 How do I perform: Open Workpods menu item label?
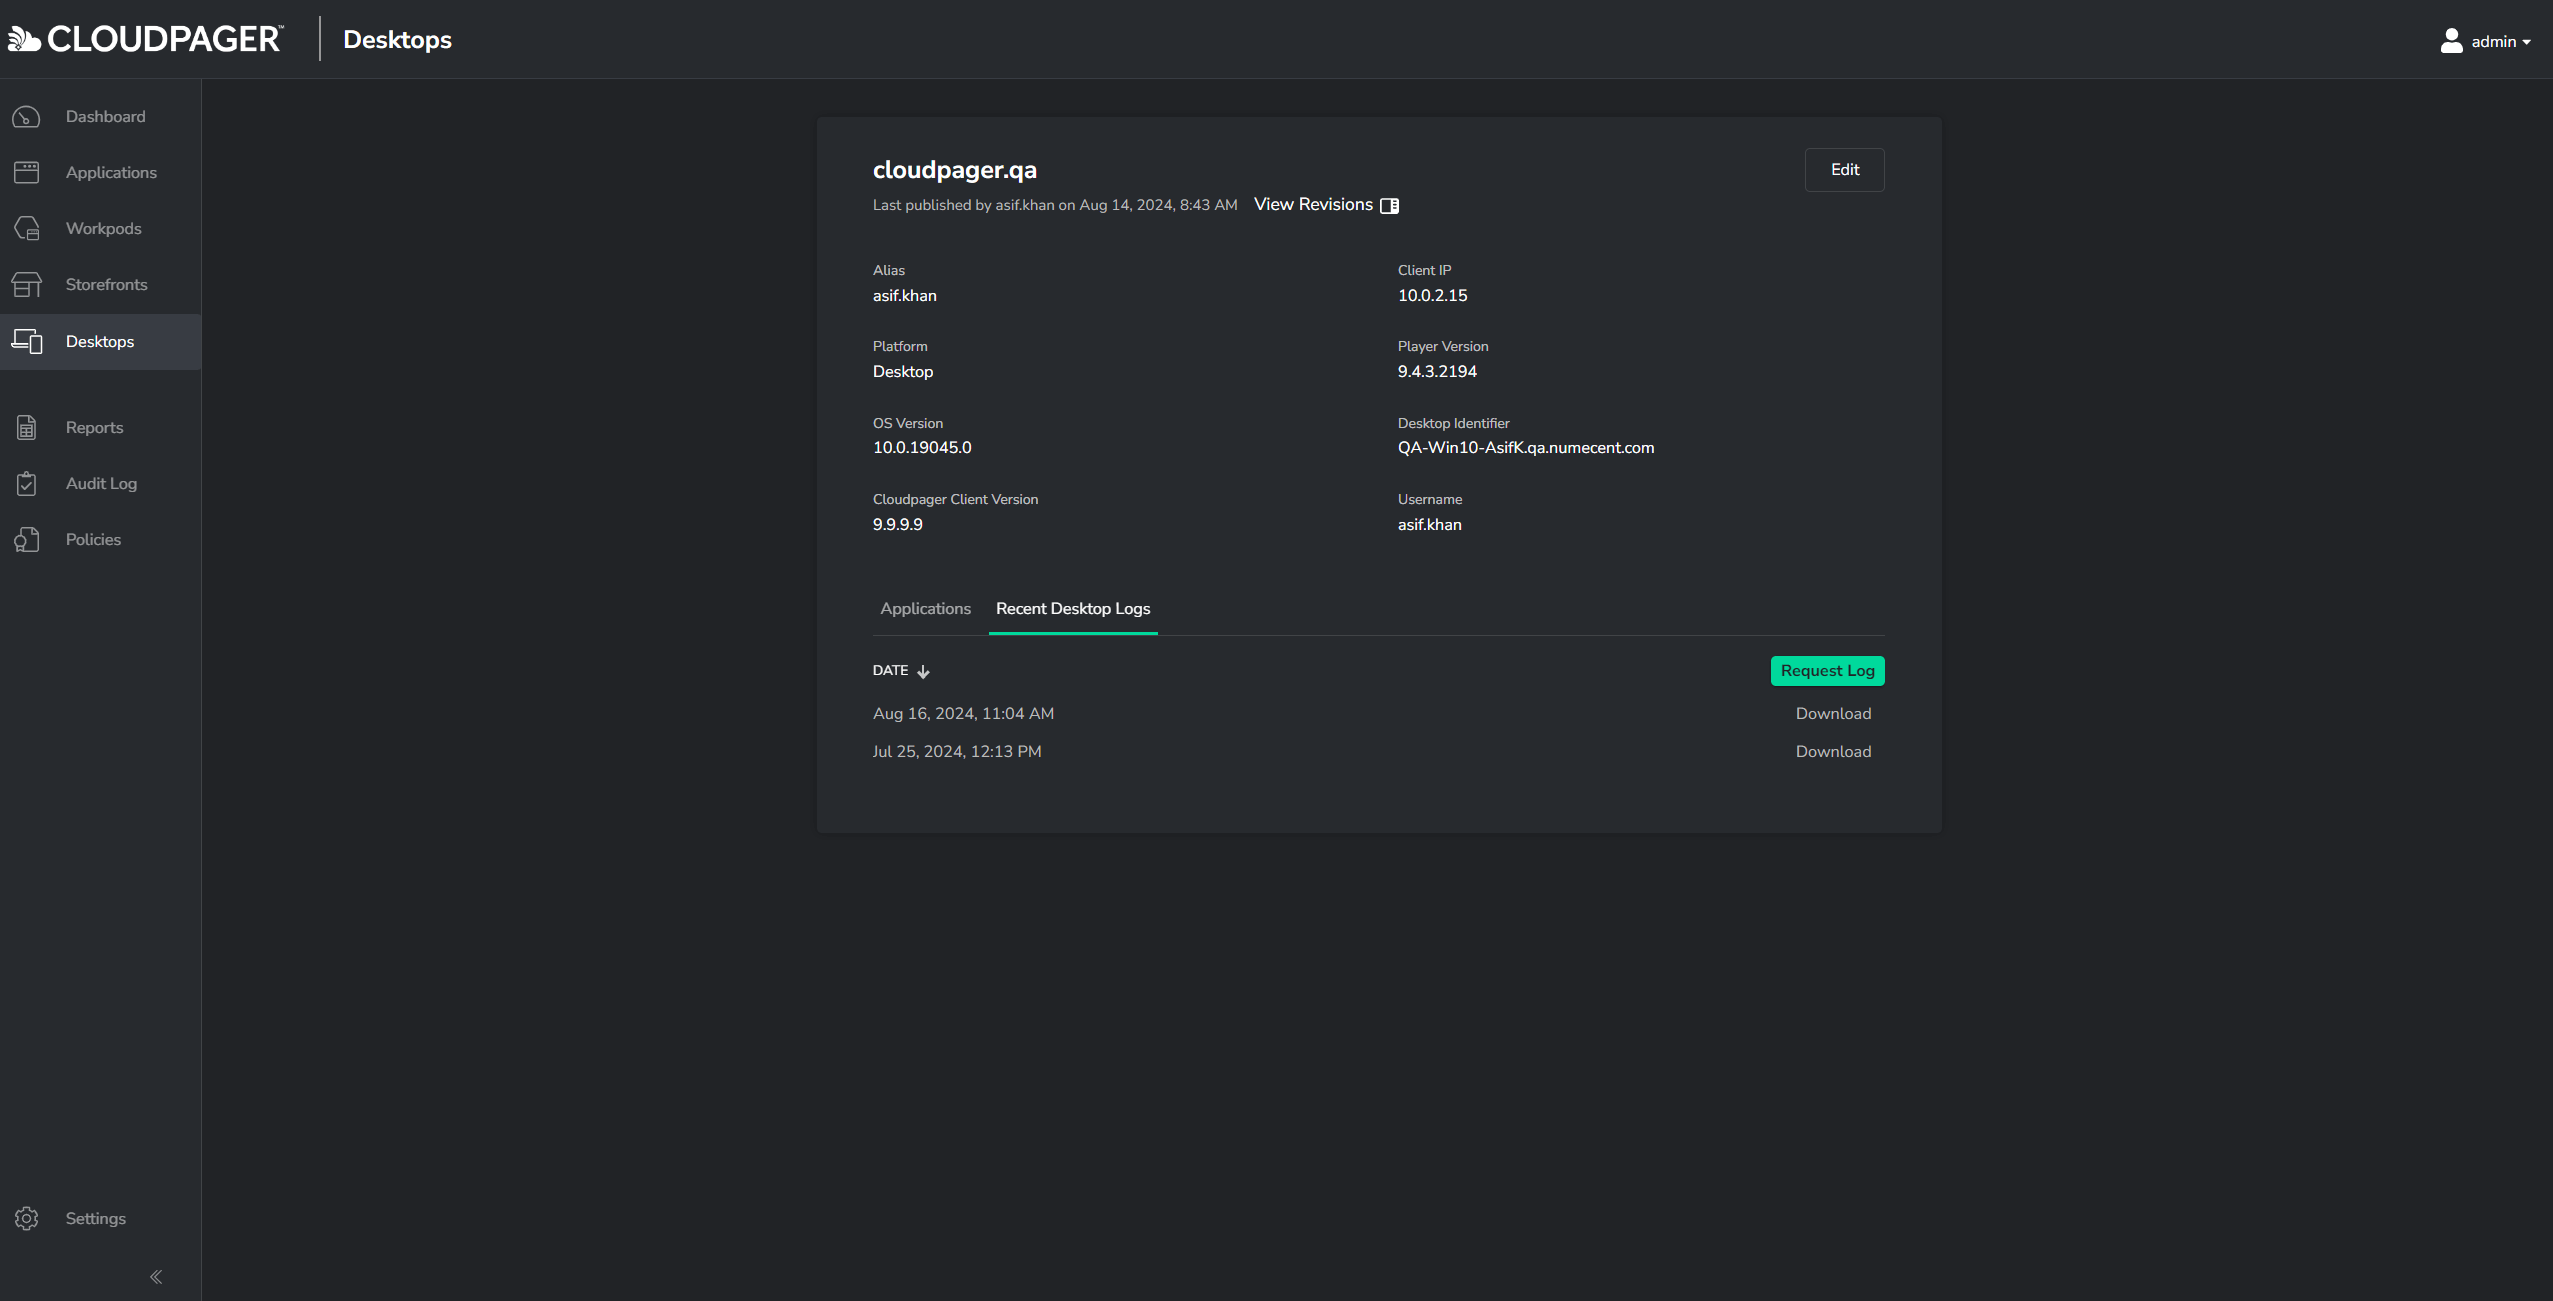click(x=104, y=229)
